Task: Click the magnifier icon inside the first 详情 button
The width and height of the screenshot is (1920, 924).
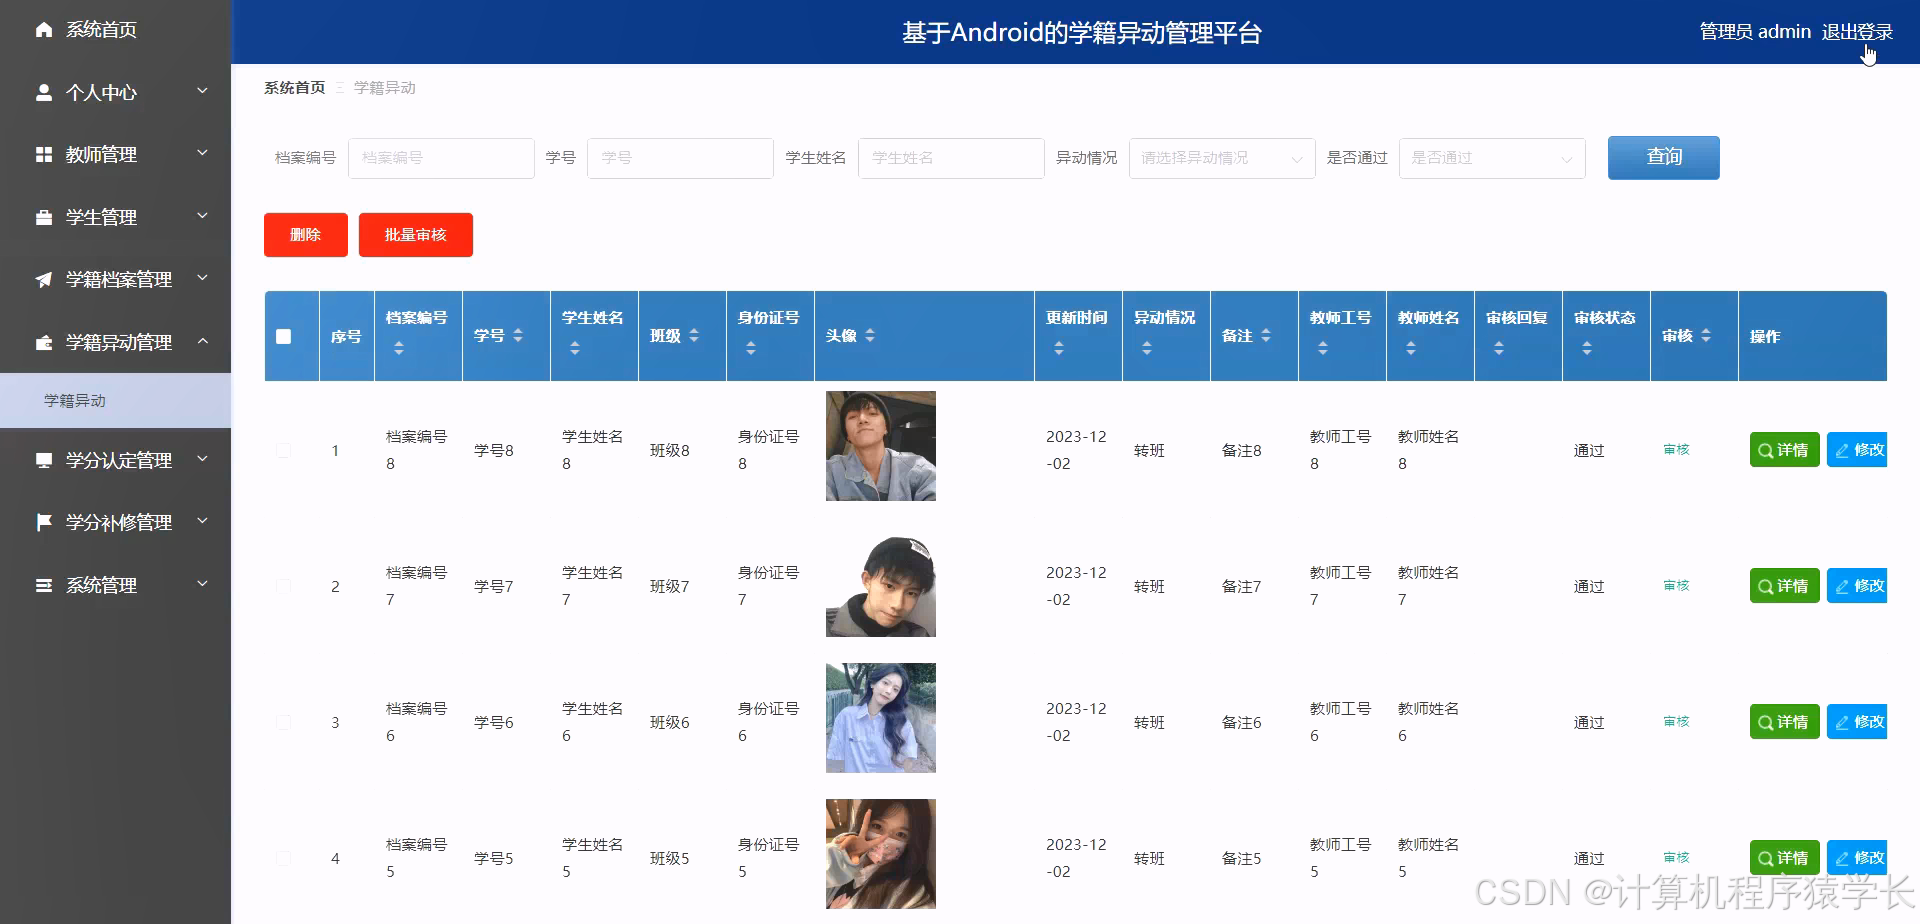Action: pos(1764,449)
